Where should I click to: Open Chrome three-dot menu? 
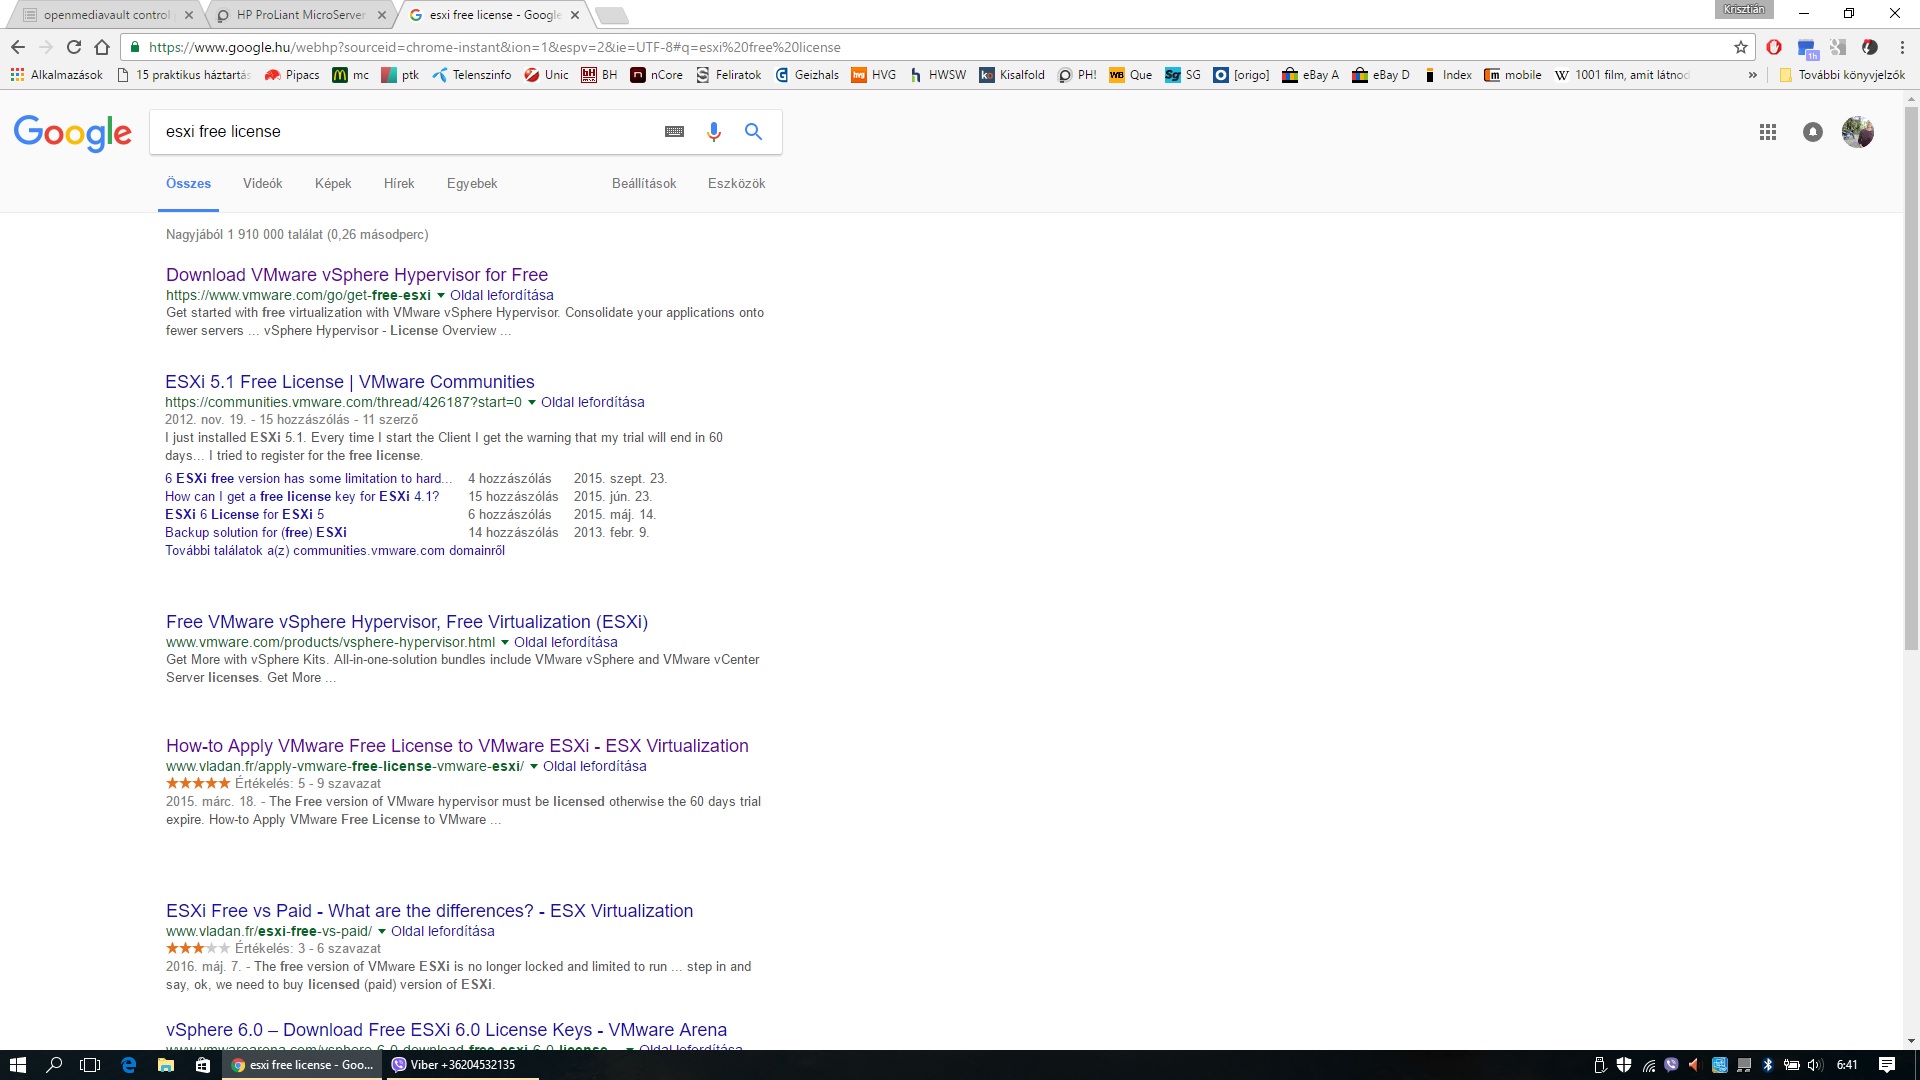1902,47
